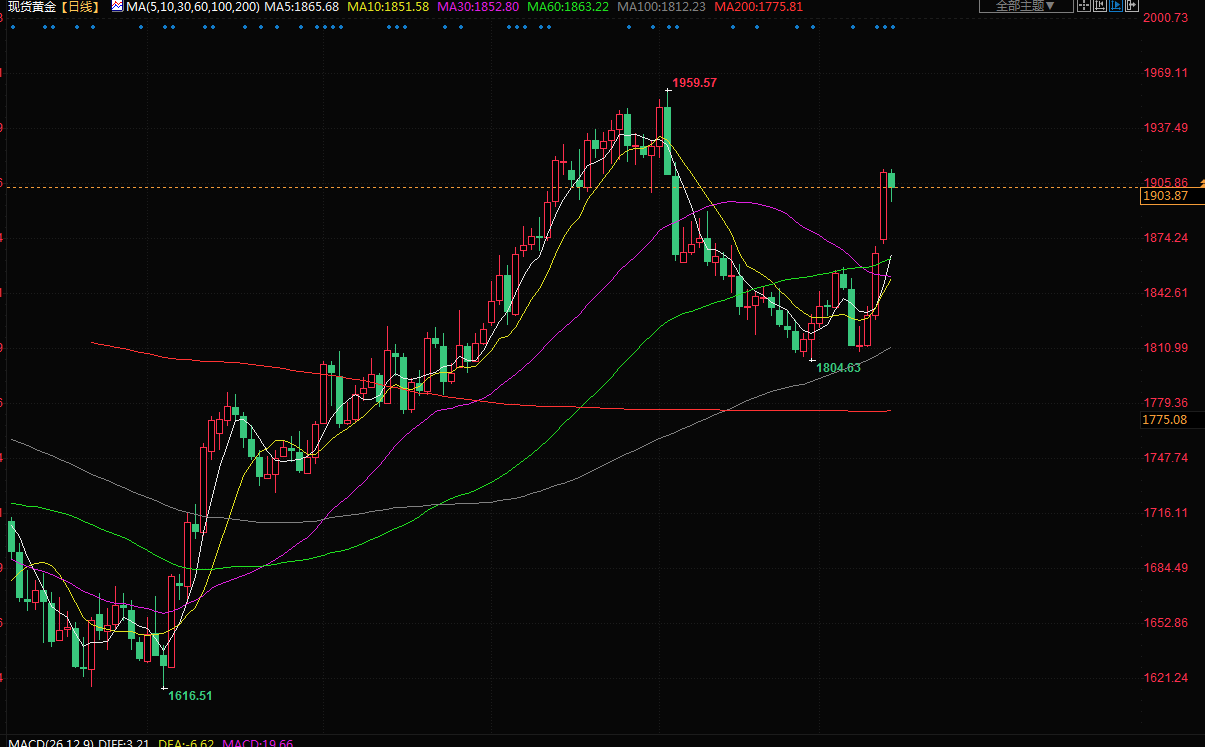The width and height of the screenshot is (1205, 747).
Task: Click the yellow arrow marker beside 1905.86
Action: tap(1201, 183)
